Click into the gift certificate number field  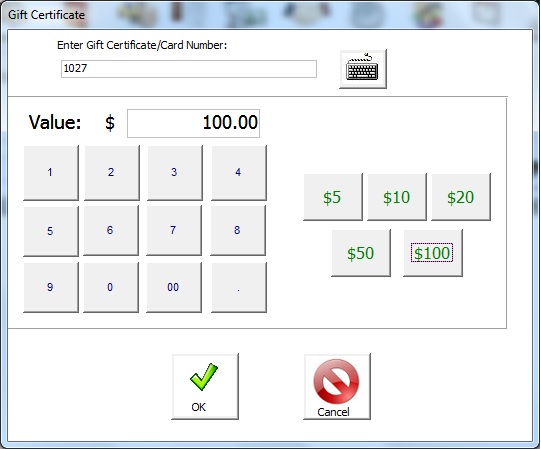pos(189,69)
